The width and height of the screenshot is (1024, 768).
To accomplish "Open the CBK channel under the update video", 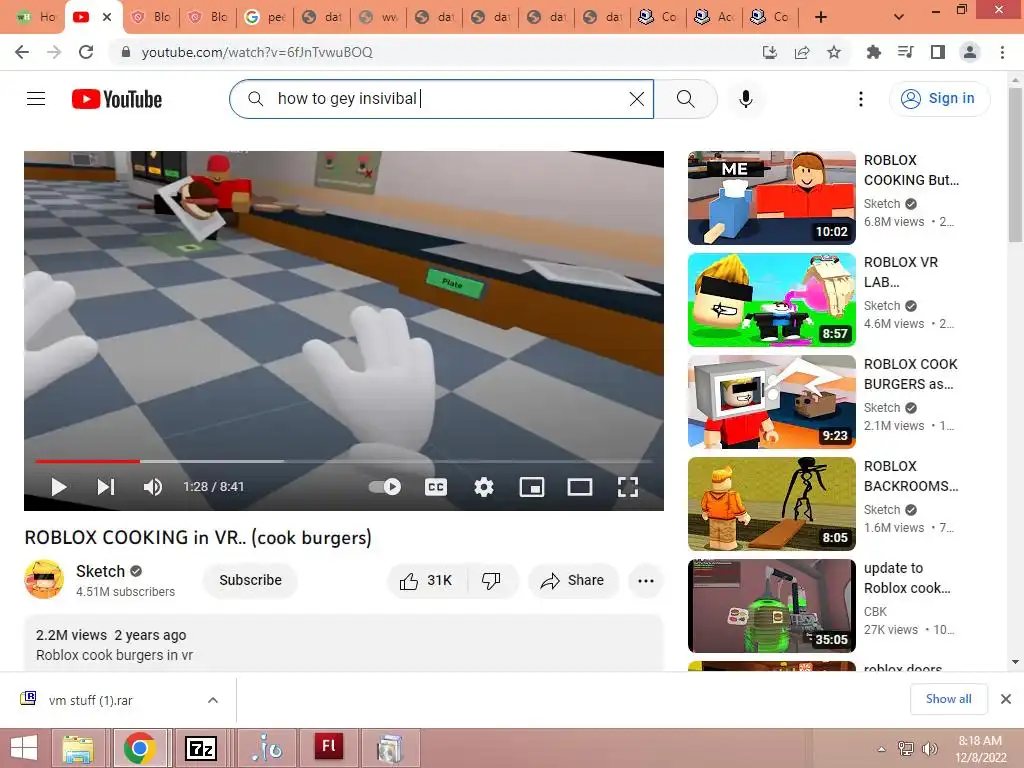I will tap(875, 612).
